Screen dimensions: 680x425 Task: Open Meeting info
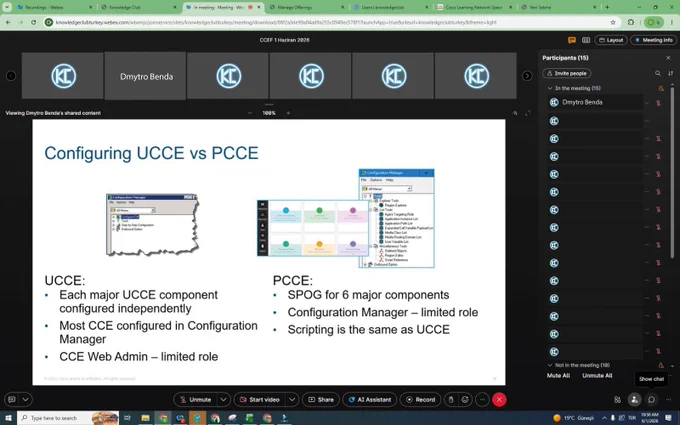click(654, 40)
